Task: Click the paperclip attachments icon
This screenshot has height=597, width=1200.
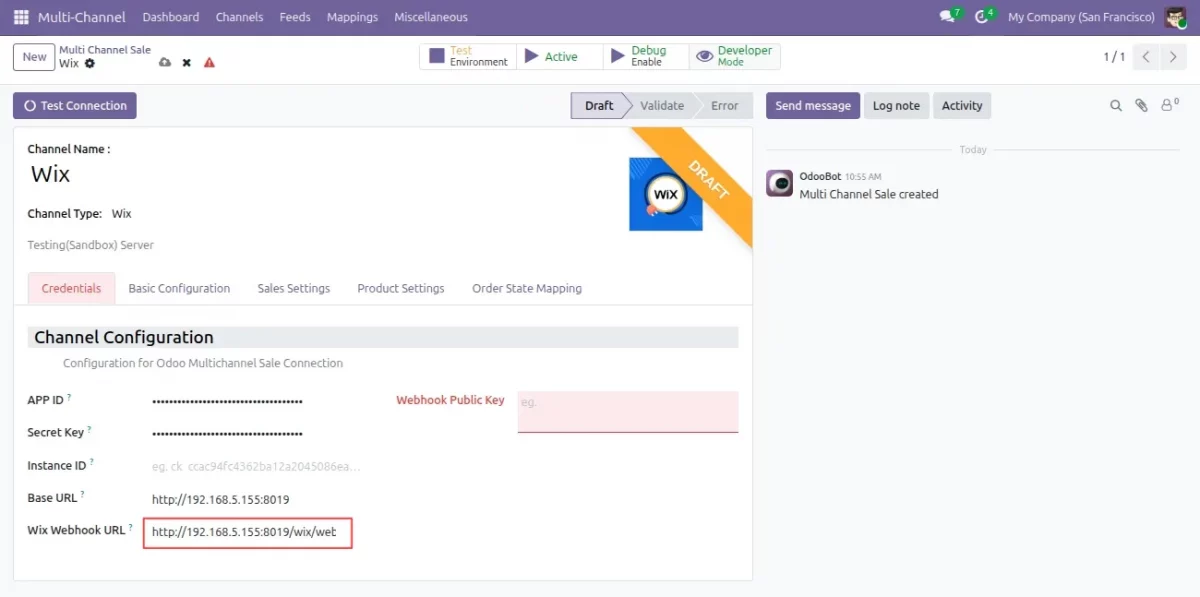Action: click(1141, 105)
